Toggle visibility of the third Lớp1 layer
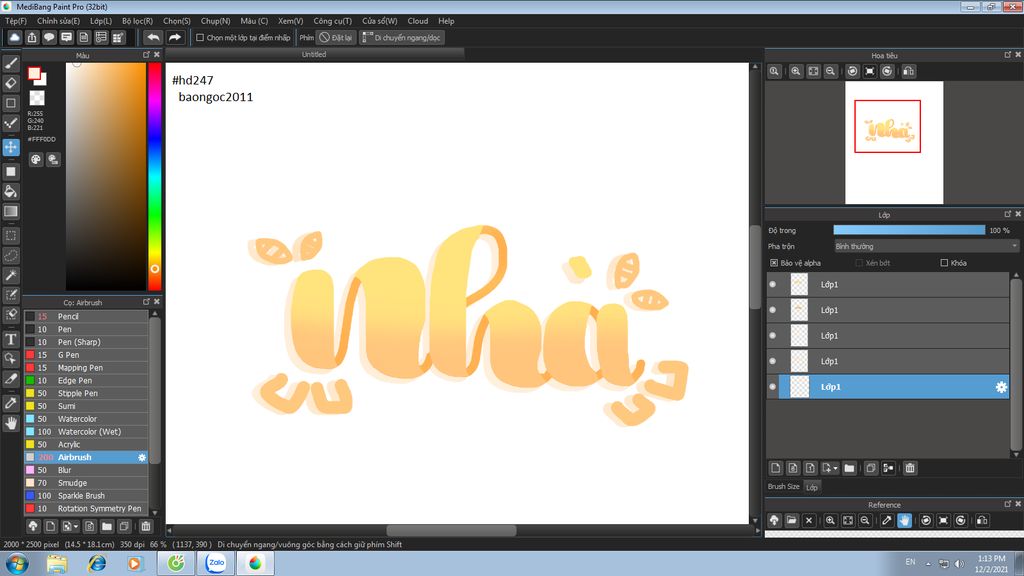Screen dimensions: 1024x576 point(773,336)
